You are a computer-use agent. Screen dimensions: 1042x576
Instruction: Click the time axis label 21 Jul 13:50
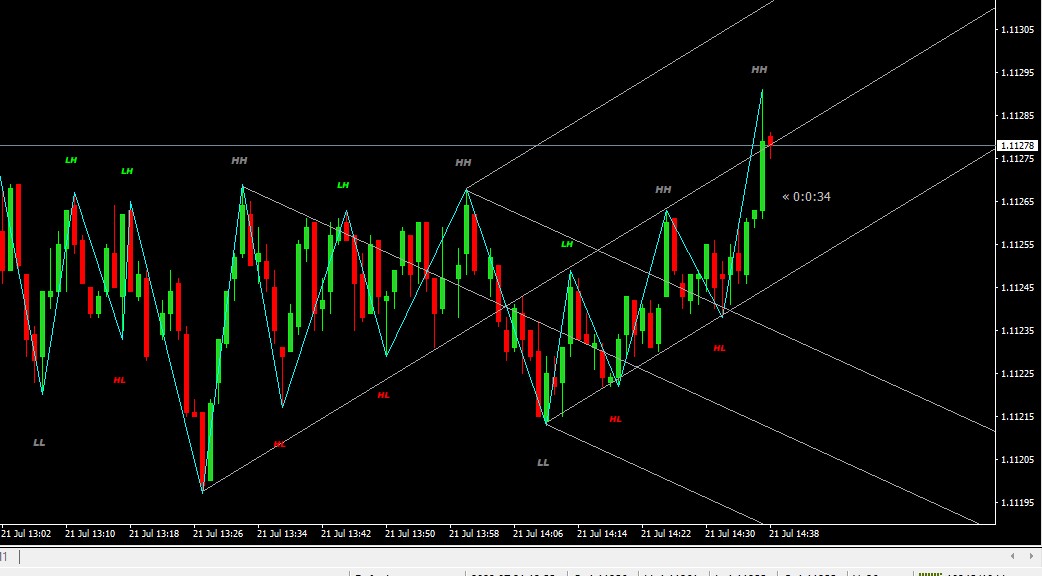pyautogui.click(x=410, y=533)
